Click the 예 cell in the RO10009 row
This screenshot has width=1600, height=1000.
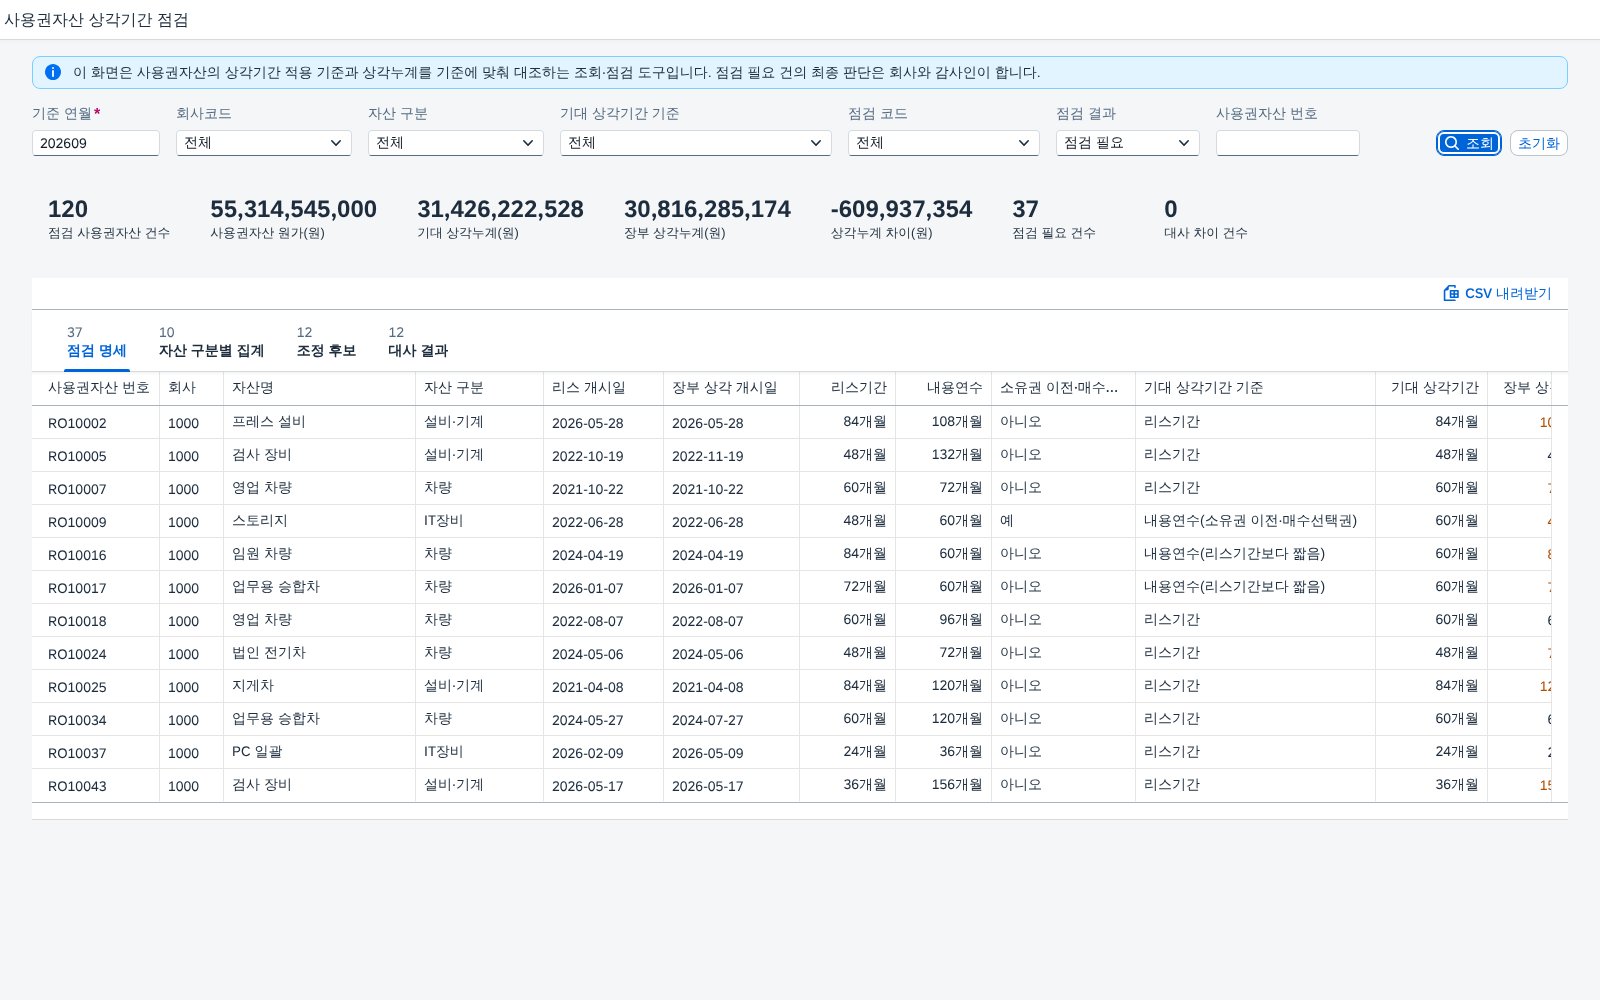pyautogui.click(x=1007, y=521)
